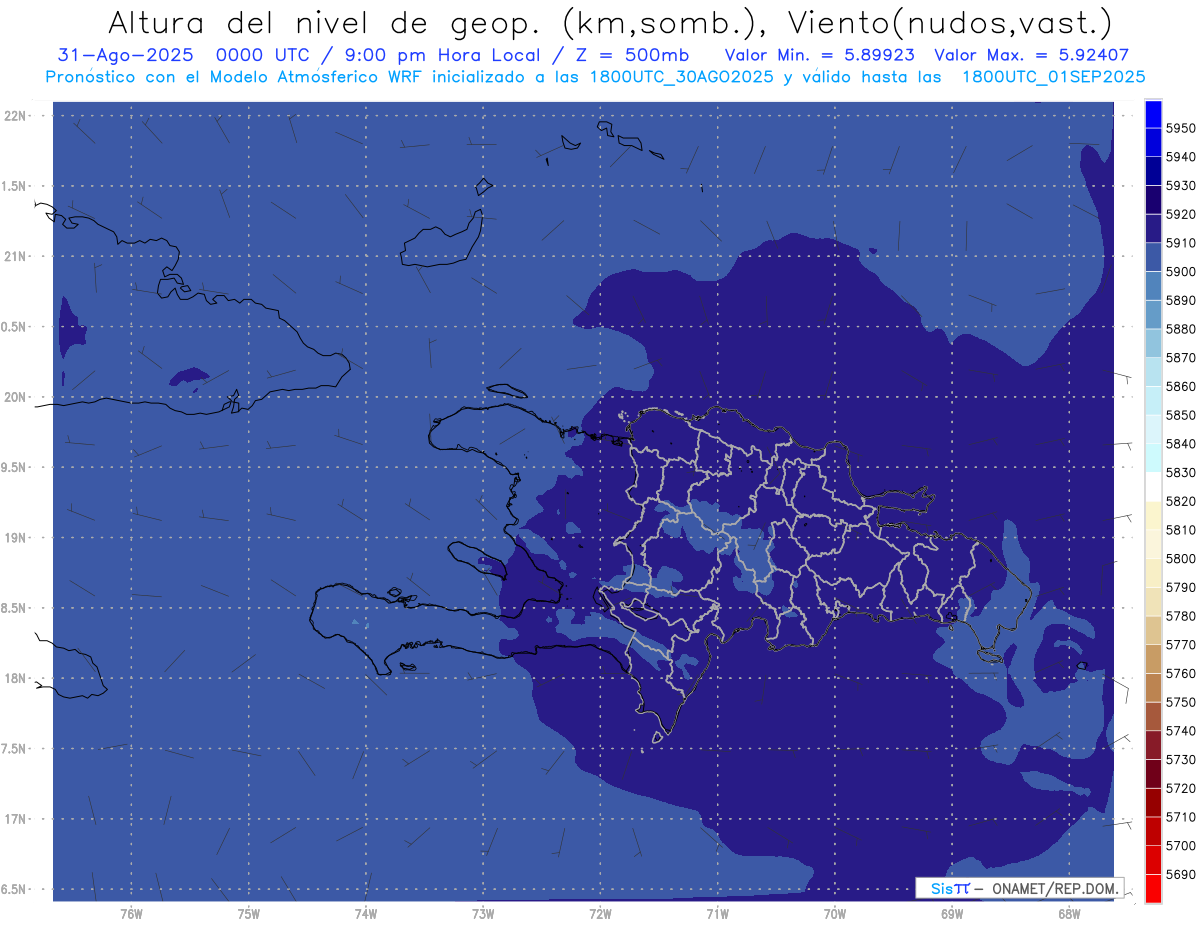Click the color bar label "5940"
Viewport: 1200px width, 927px height.
(1180, 157)
